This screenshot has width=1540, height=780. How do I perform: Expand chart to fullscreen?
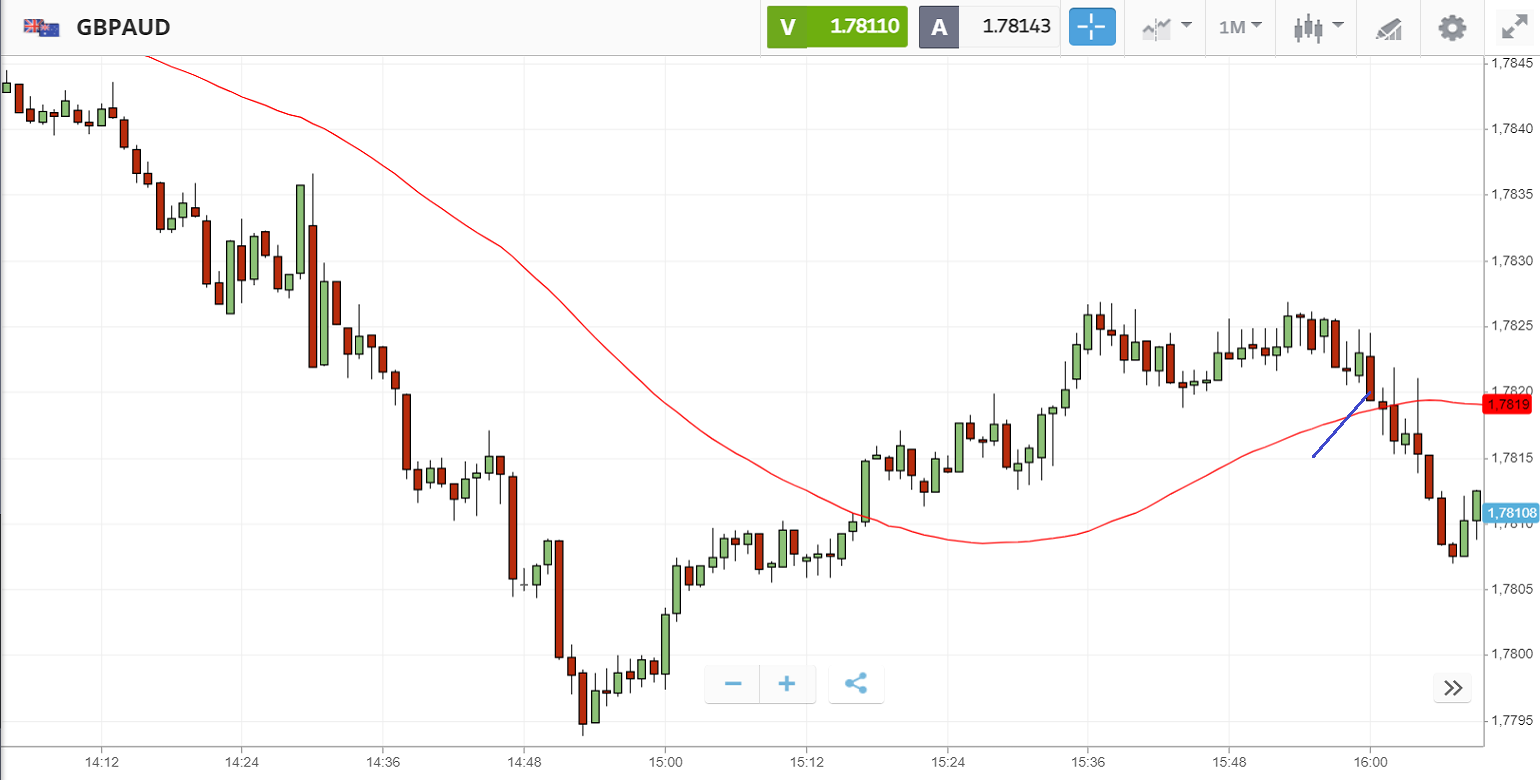click(x=1513, y=27)
